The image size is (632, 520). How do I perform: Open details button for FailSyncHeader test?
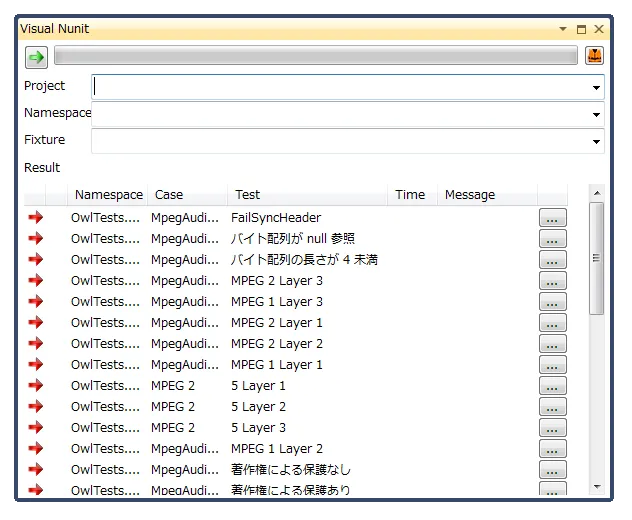(552, 218)
